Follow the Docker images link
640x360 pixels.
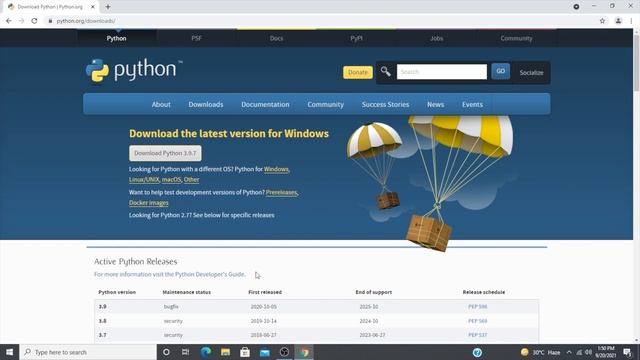click(x=149, y=203)
